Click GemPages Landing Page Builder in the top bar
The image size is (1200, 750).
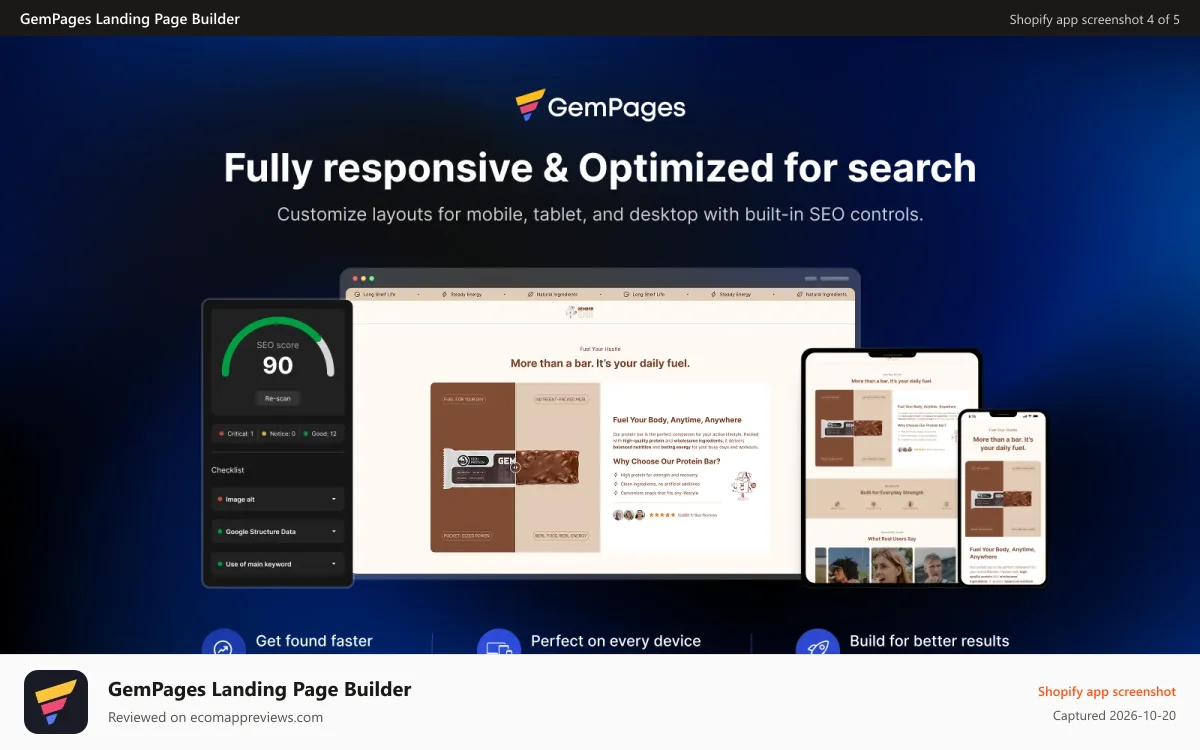[x=130, y=19]
